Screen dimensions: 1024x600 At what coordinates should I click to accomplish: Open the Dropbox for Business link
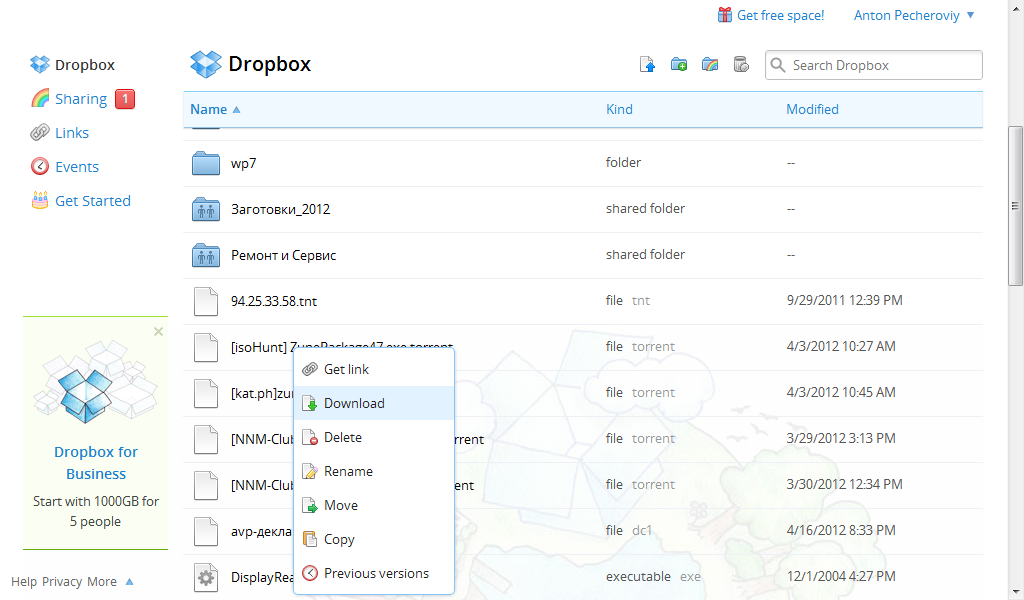96,463
